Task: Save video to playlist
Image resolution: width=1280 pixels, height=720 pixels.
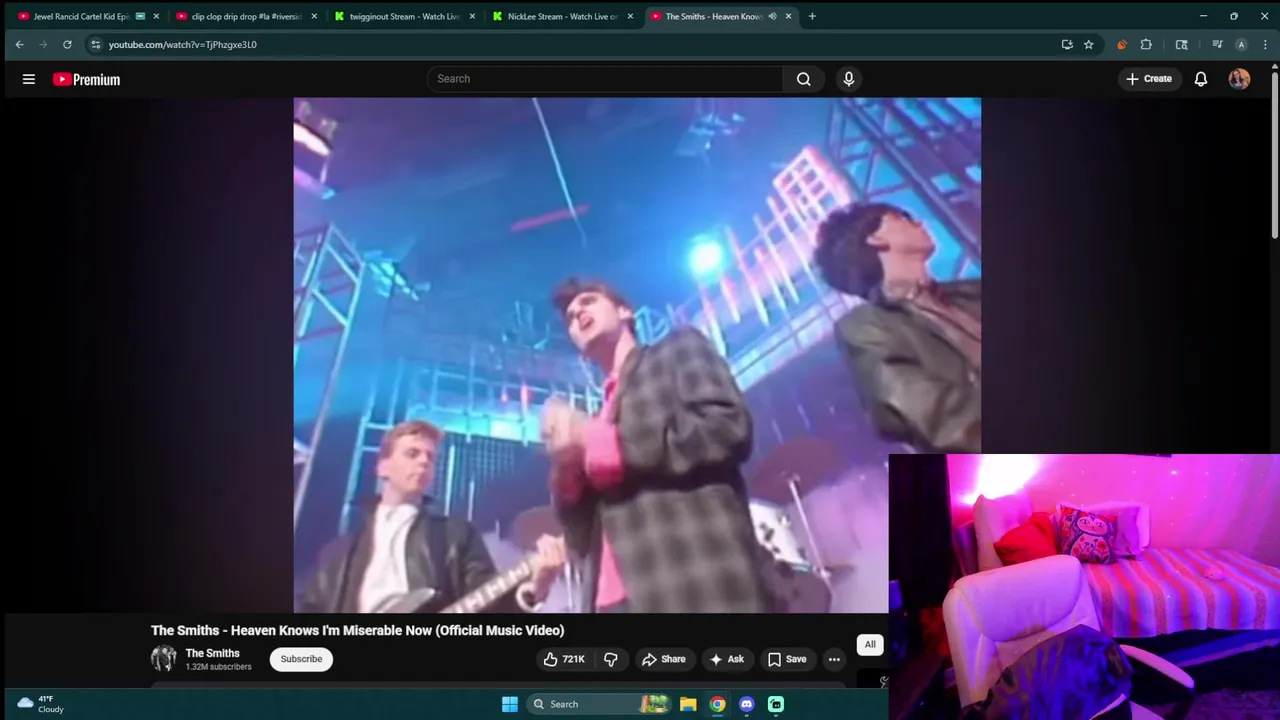Action: [787, 659]
